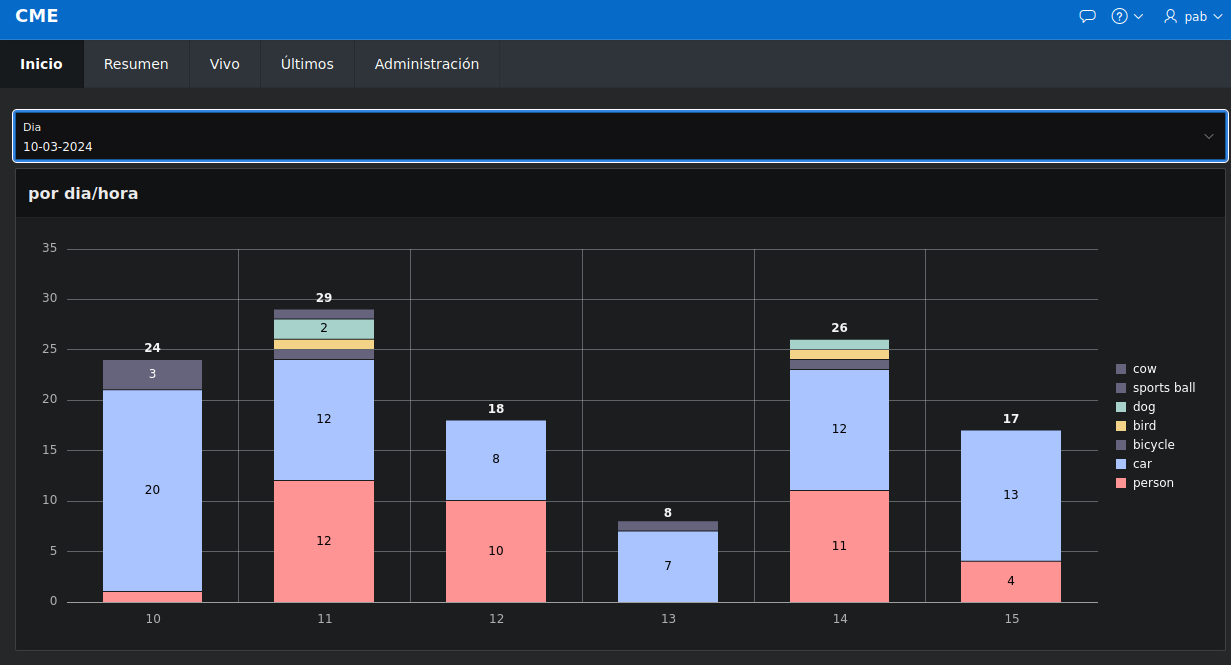Click the user profile icon in header

pos(1170,16)
